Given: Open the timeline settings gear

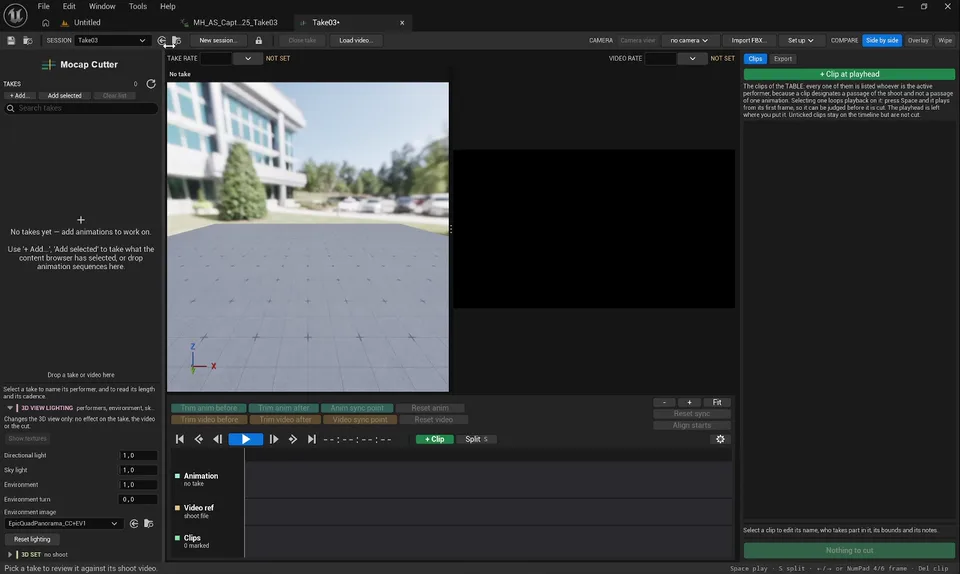Looking at the screenshot, I should pyautogui.click(x=720, y=439).
